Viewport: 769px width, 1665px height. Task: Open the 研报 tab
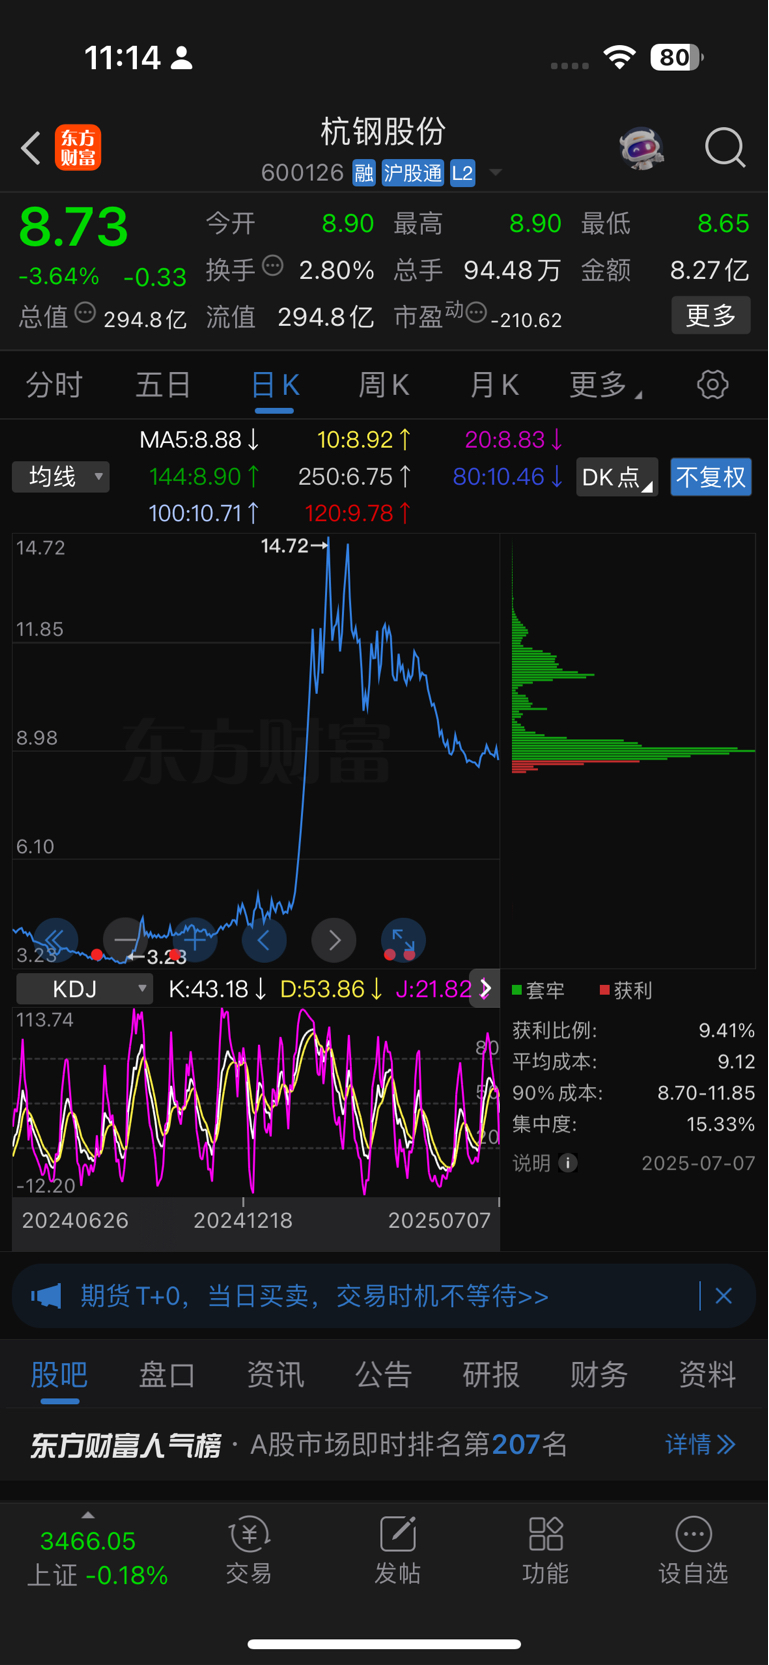491,1374
